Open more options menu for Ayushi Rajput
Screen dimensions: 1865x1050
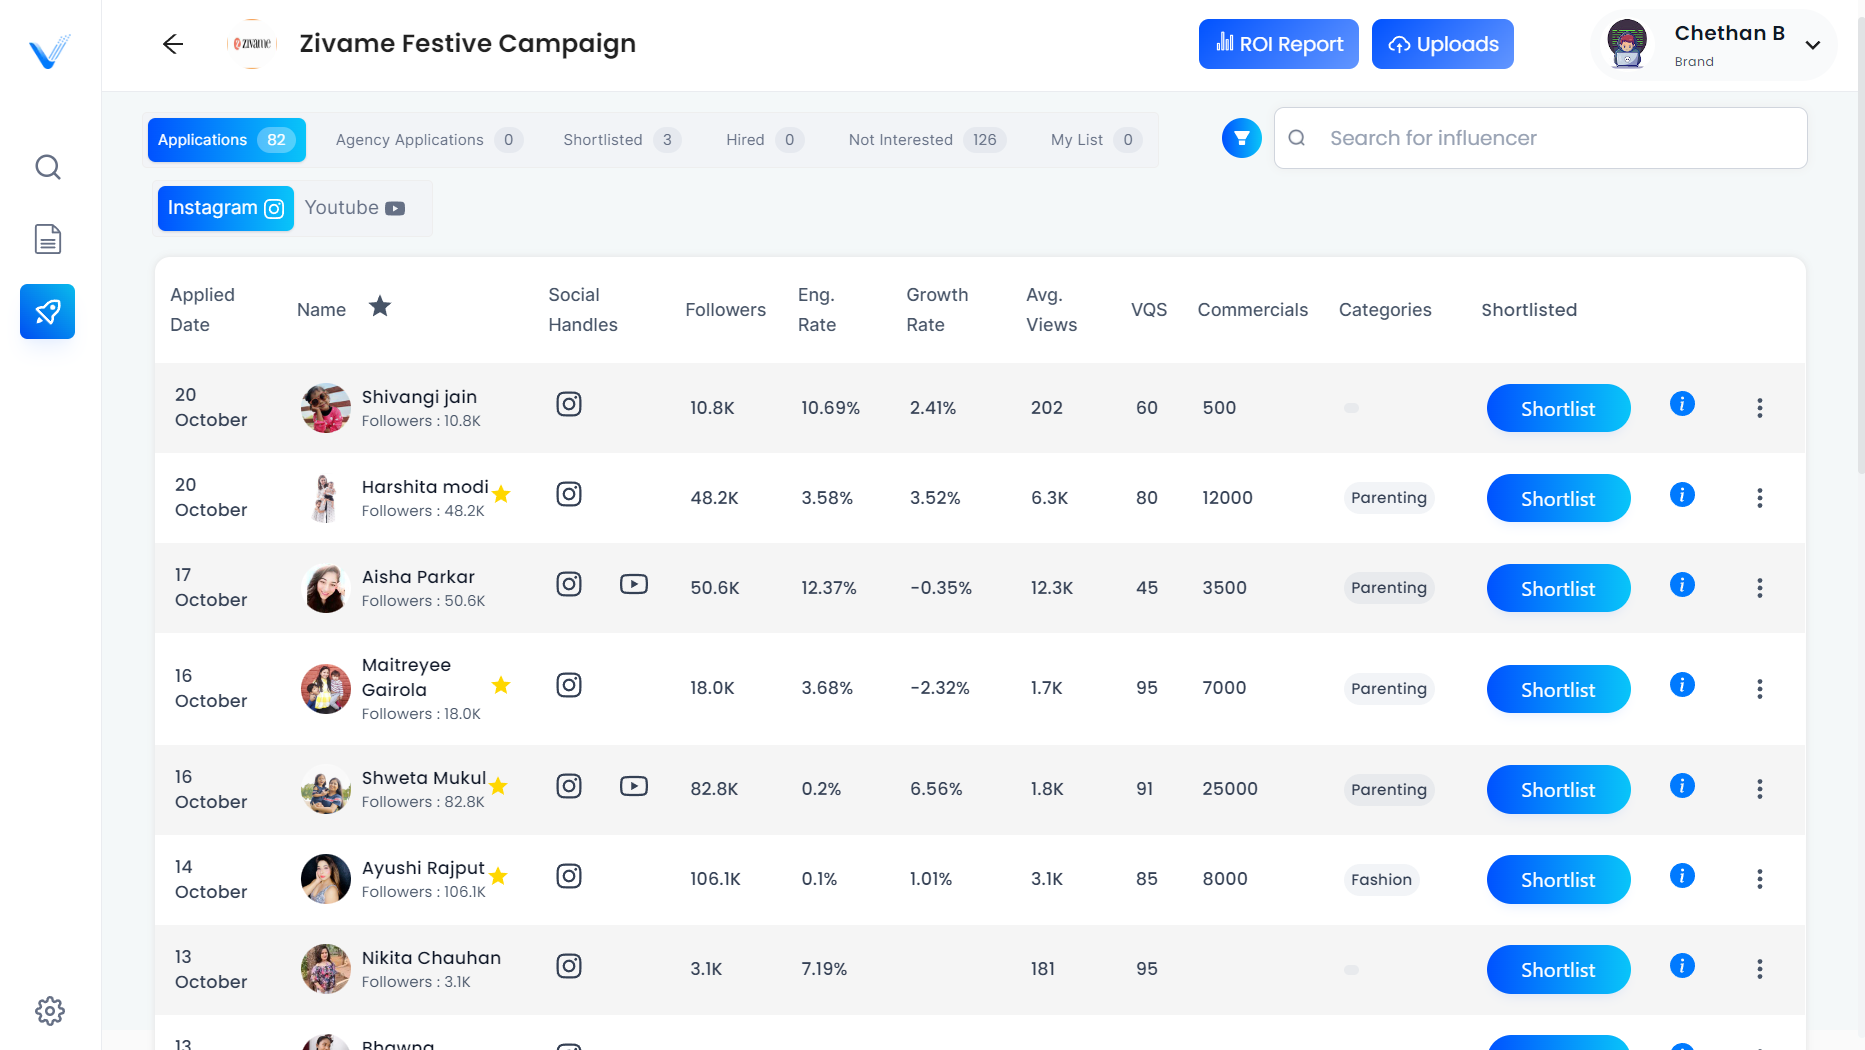1760,879
